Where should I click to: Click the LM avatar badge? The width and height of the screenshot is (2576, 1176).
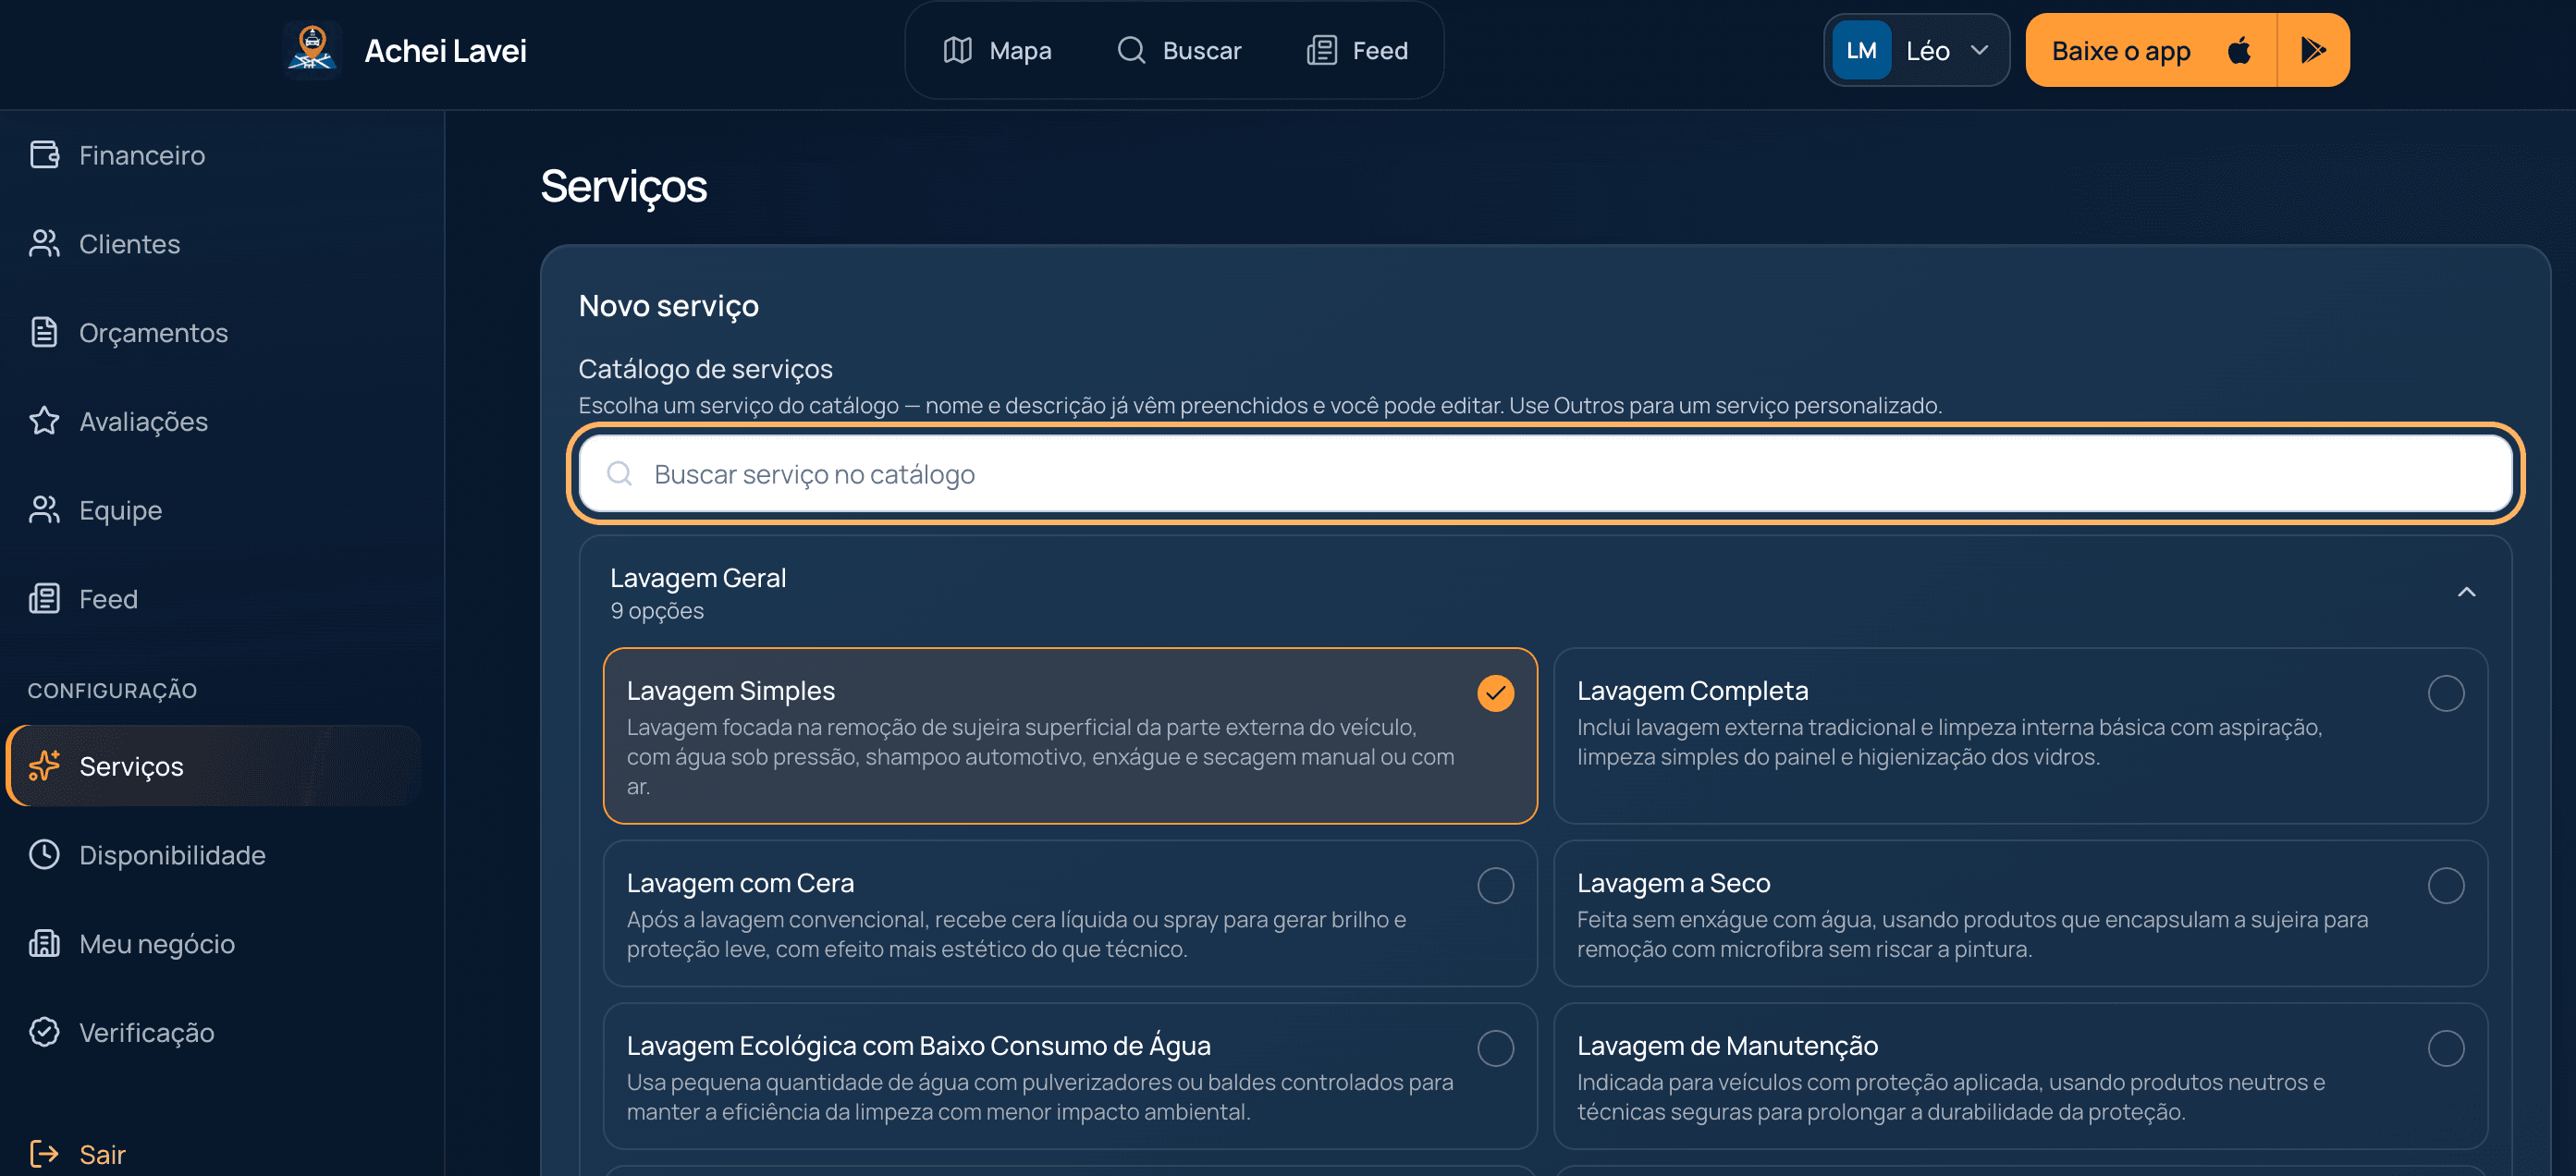pos(1861,50)
